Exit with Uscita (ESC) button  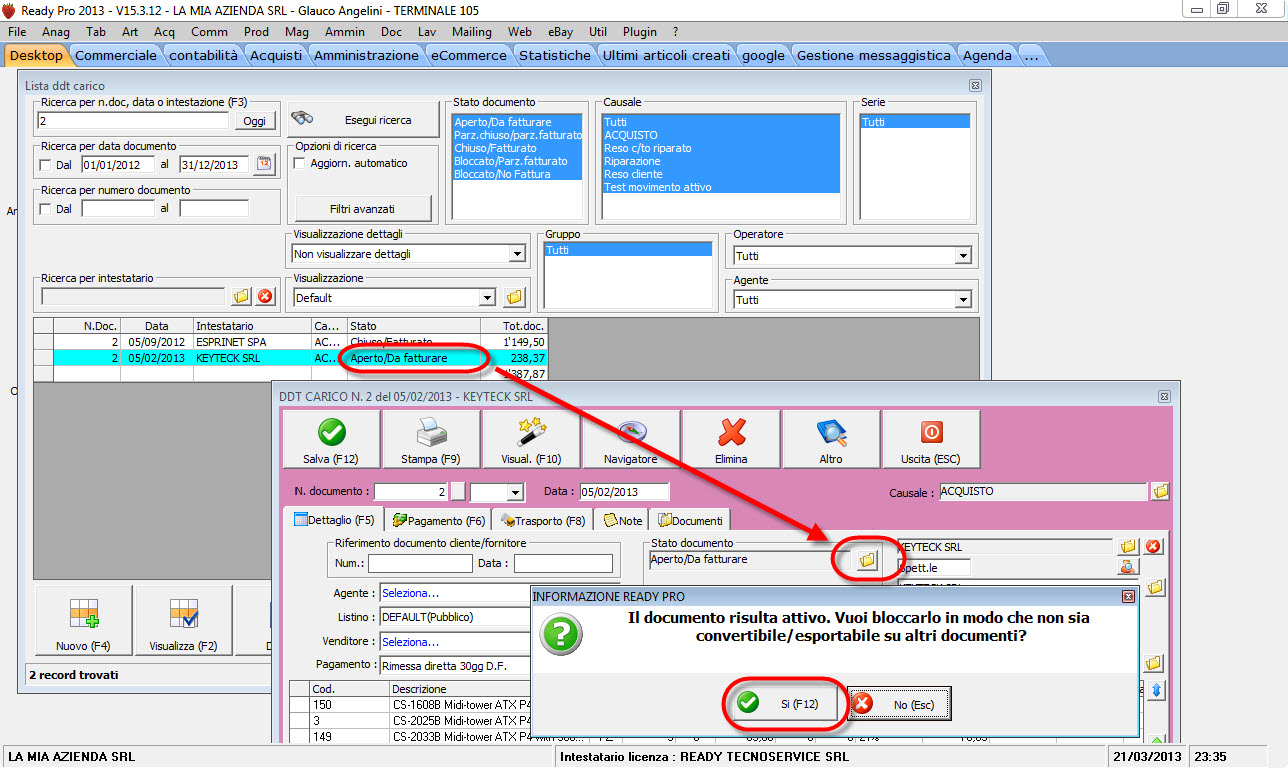pyautogui.click(x=931, y=440)
